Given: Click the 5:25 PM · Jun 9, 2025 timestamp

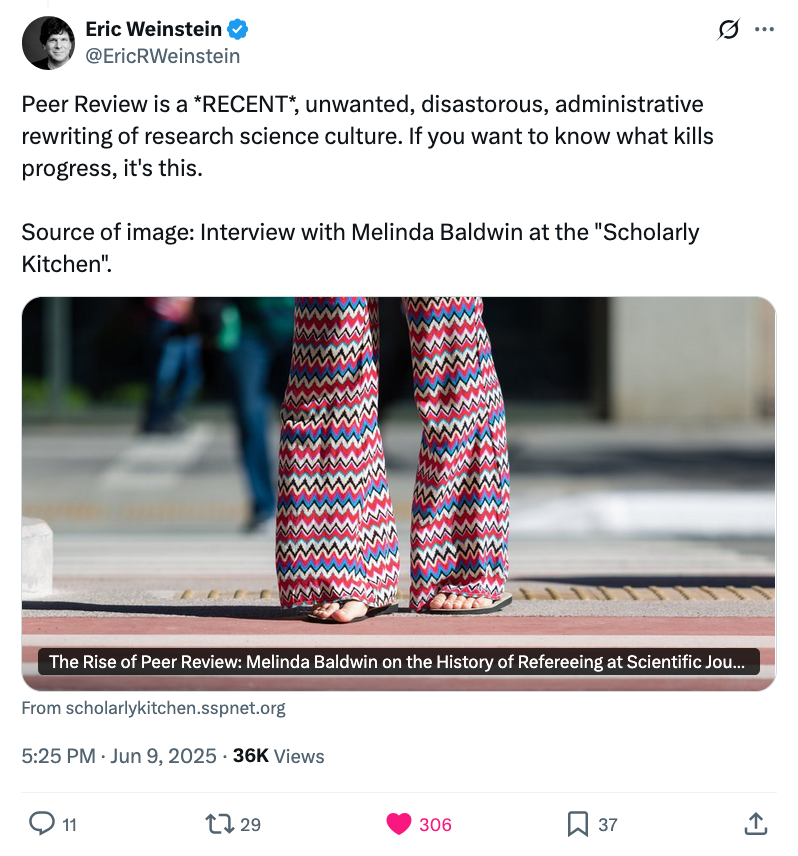Looking at the screenshot, I should 119,756.
